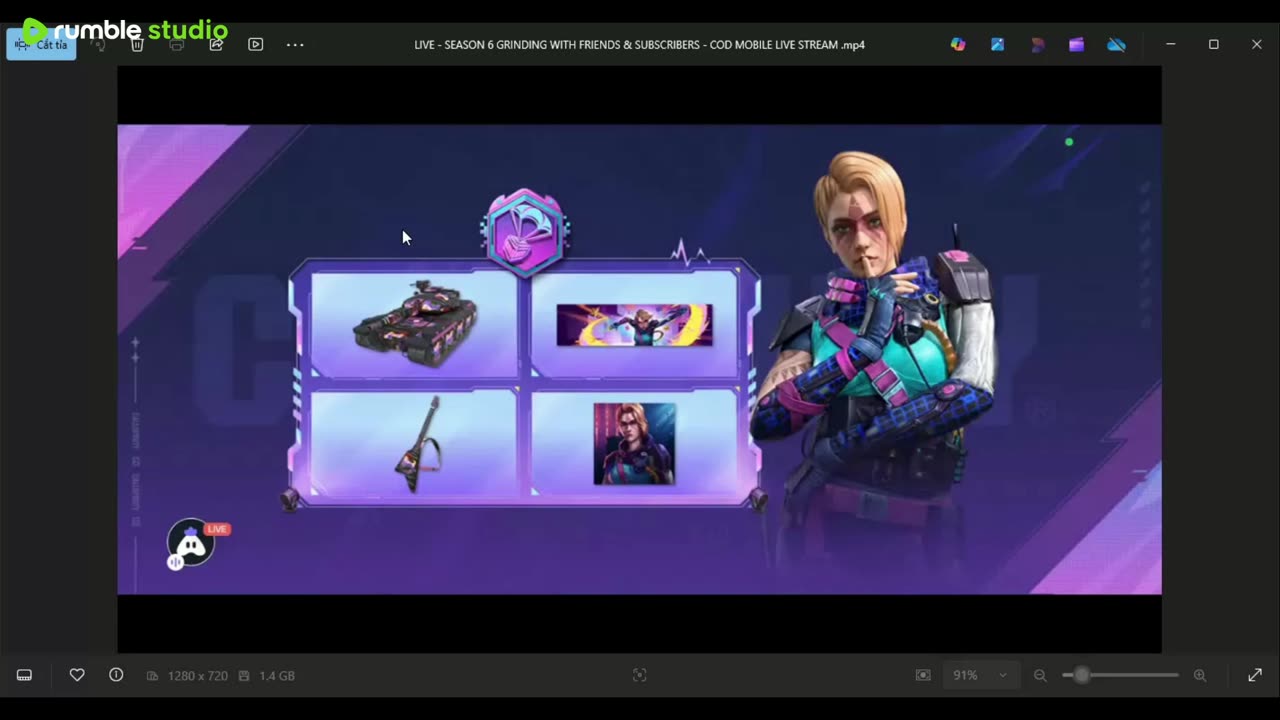Click the 1280 x 720 dimensions text
This screenshot has width=1280, height=720.
pyautogui.click(x=197, y=676)
